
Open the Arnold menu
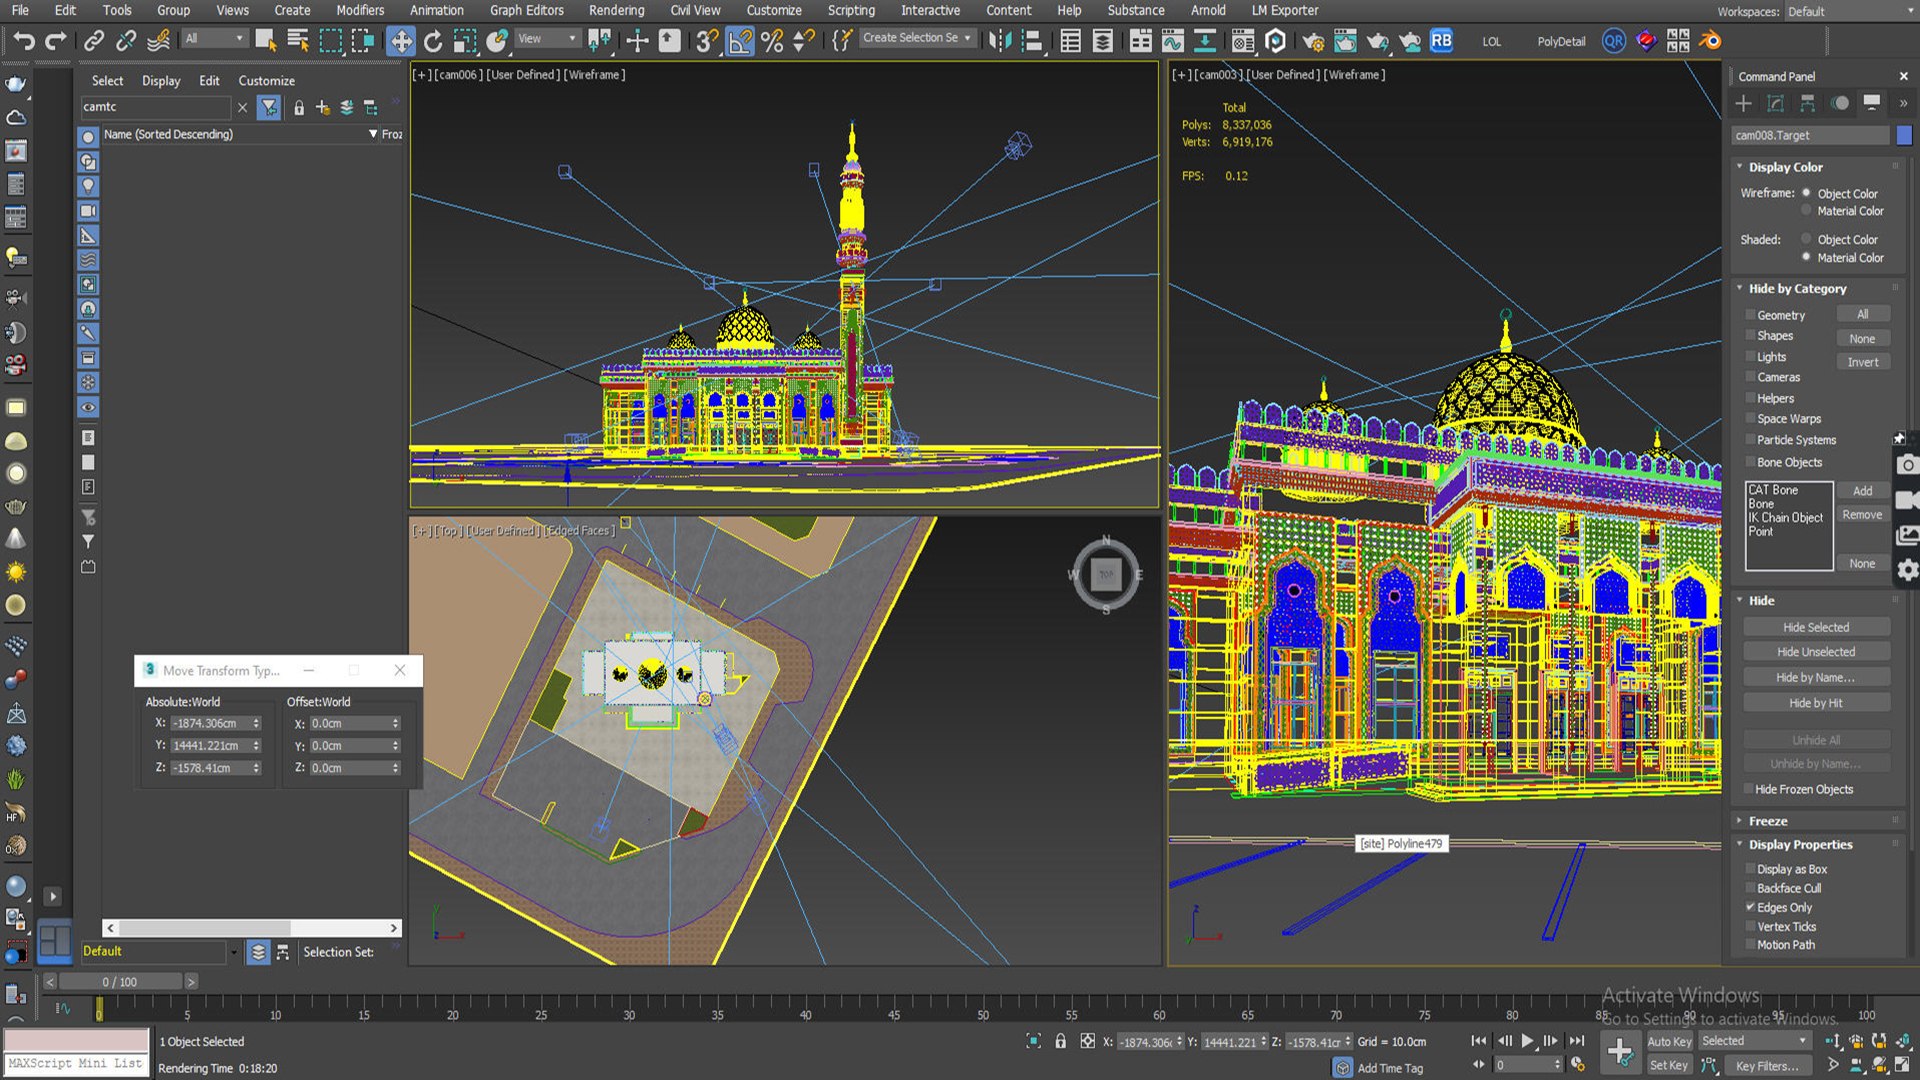(1208, 10)
